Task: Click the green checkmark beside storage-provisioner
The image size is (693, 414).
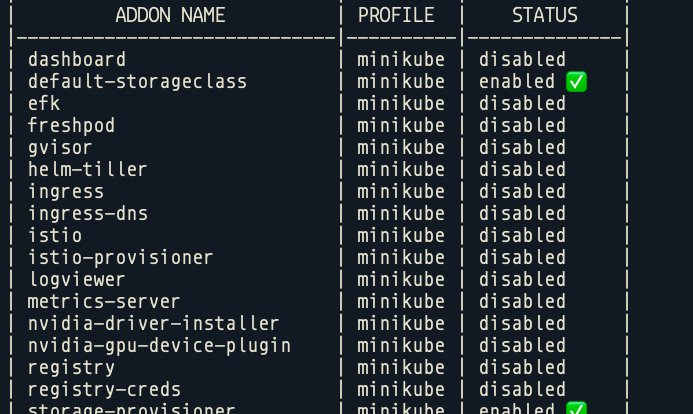Action: (x=576, y=408)
